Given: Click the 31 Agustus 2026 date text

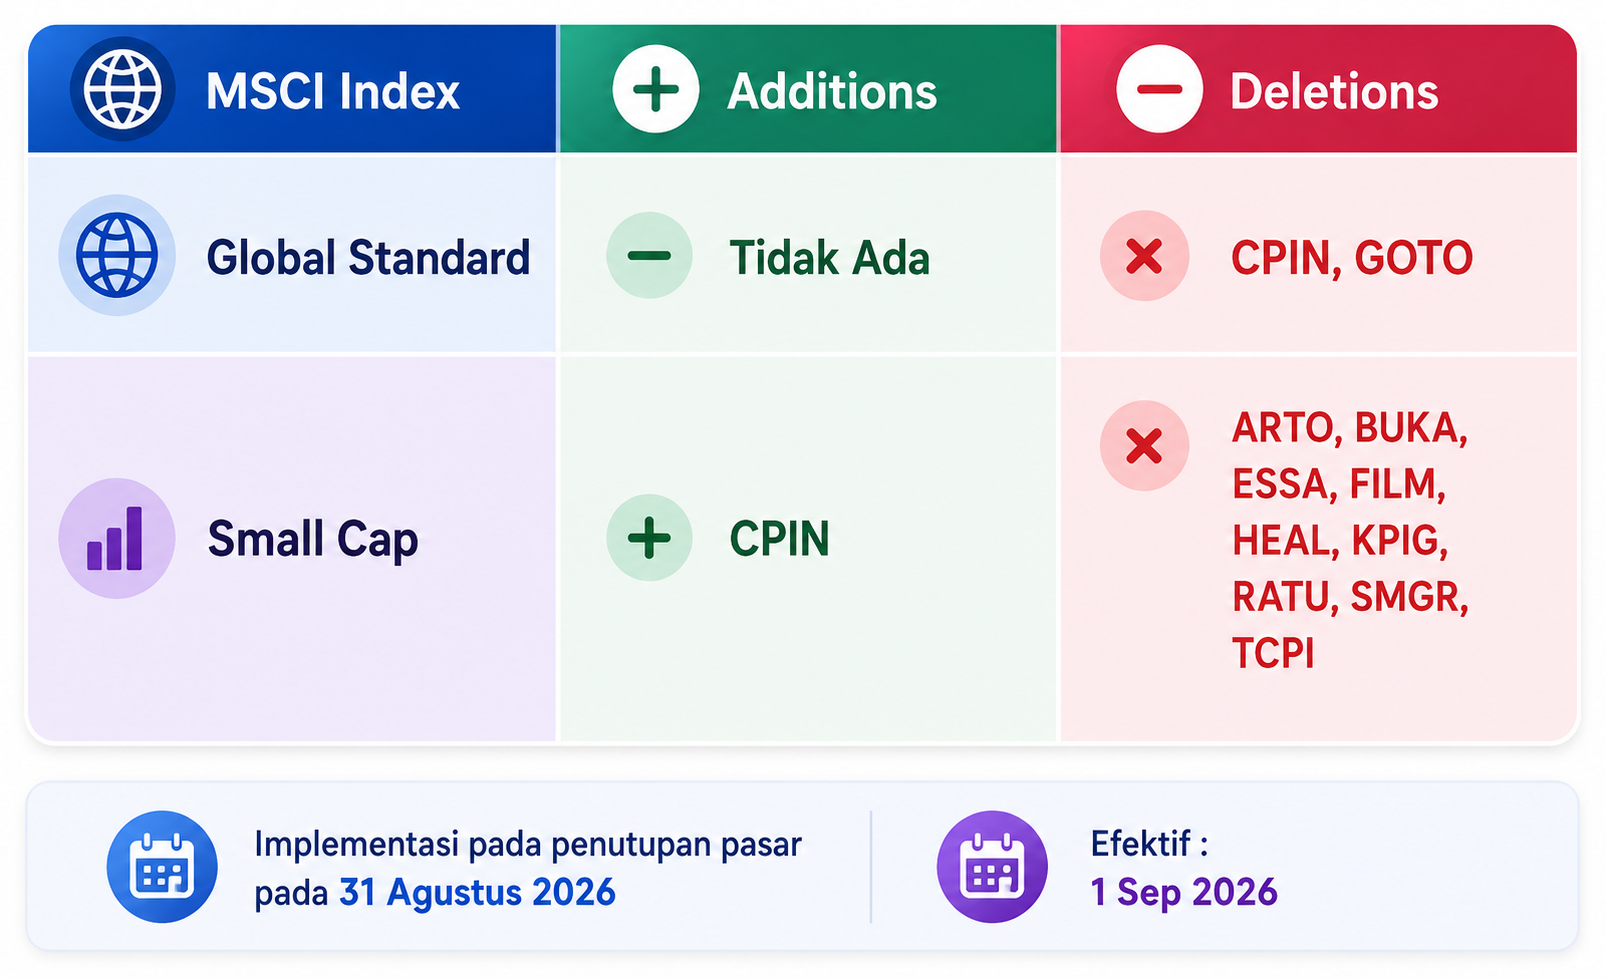Looking at the screenshot, I should click(x=477, y=892).
